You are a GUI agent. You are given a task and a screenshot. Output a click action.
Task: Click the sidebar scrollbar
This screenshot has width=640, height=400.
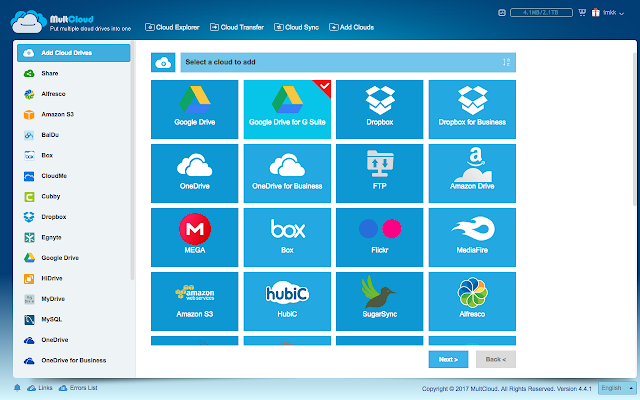click(132, 162)
